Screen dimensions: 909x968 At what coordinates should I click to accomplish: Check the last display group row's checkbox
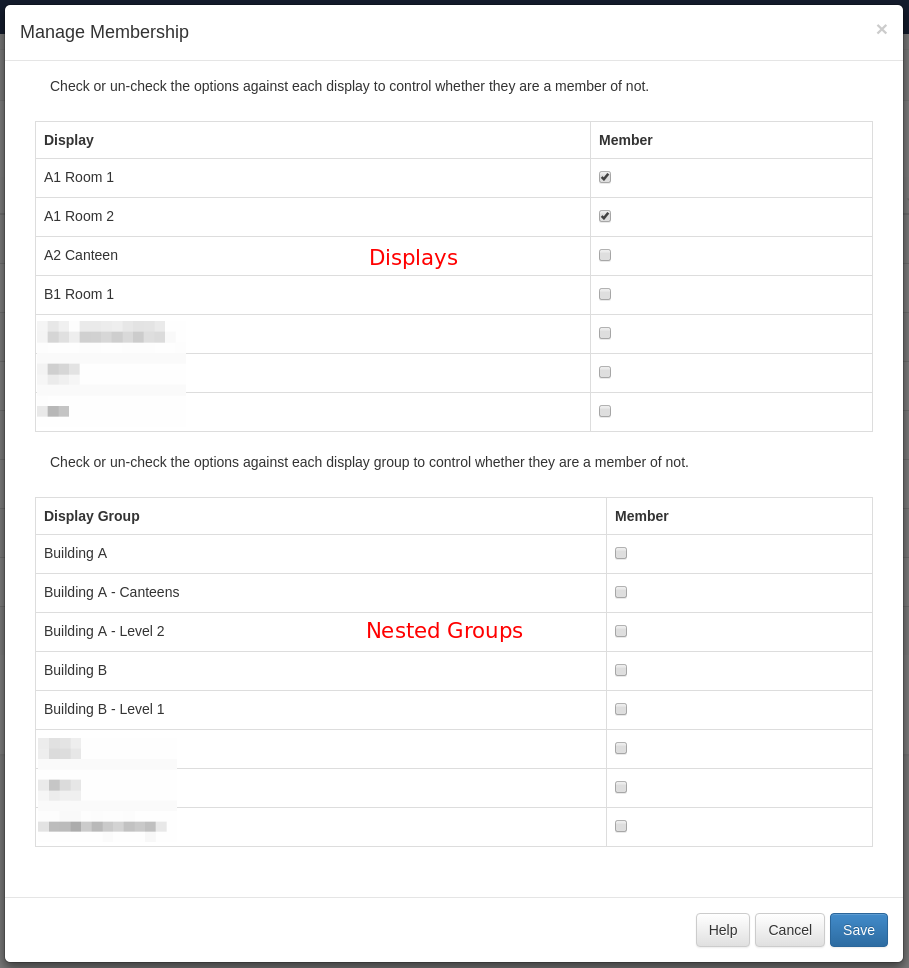tap(621, 826)
